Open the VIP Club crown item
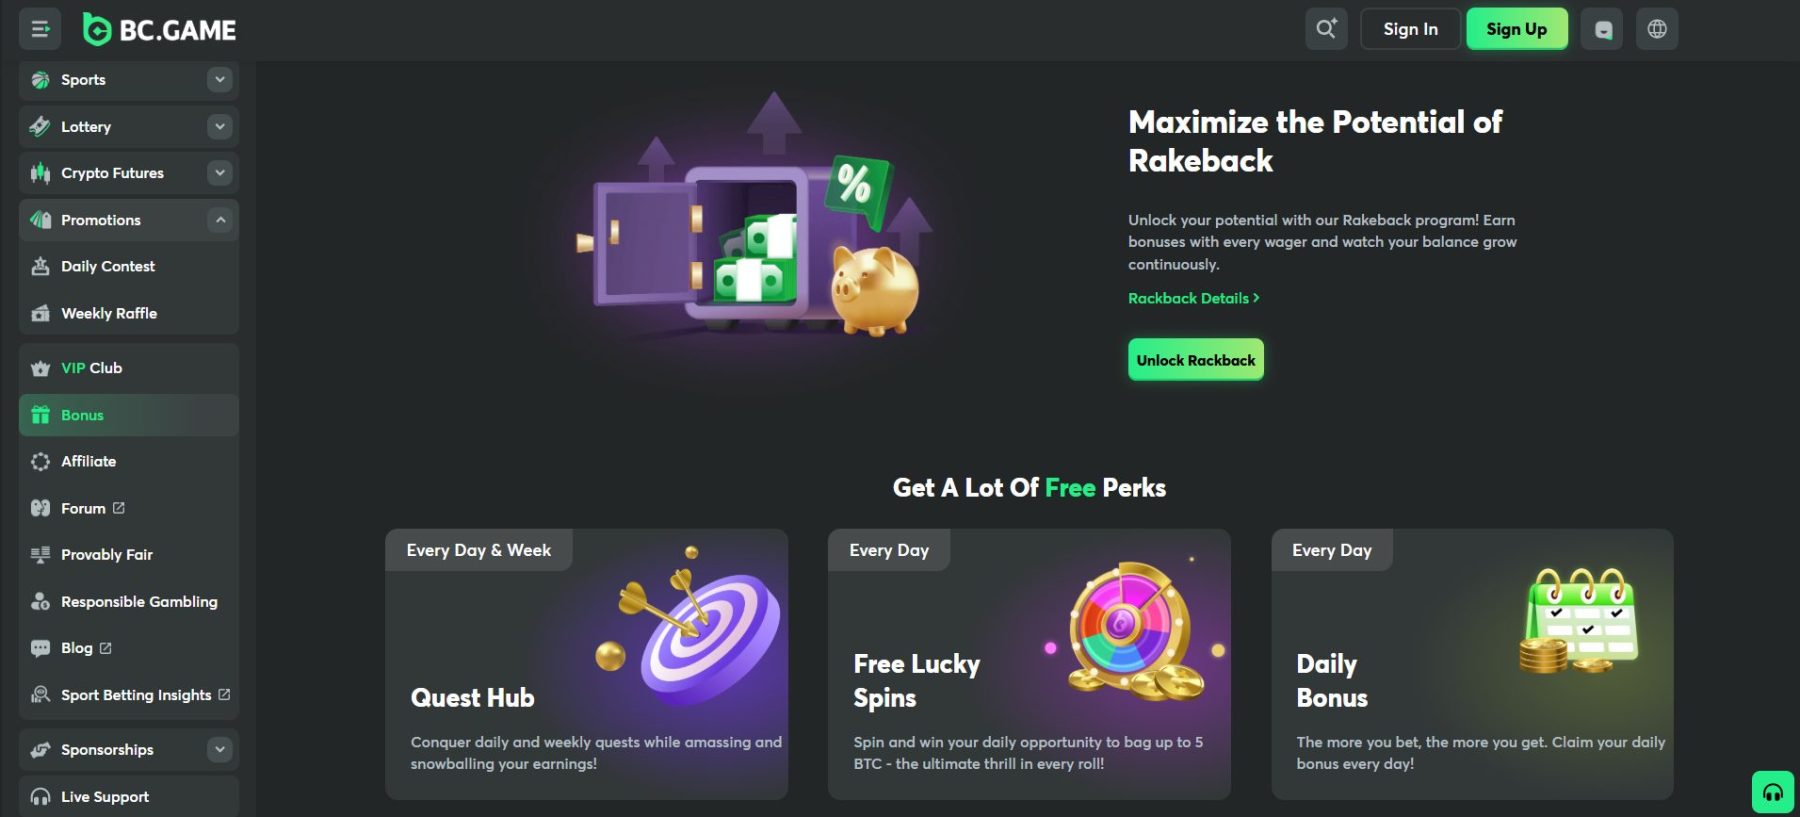Viewport: 1800px width, 817px height. [129, 368]
